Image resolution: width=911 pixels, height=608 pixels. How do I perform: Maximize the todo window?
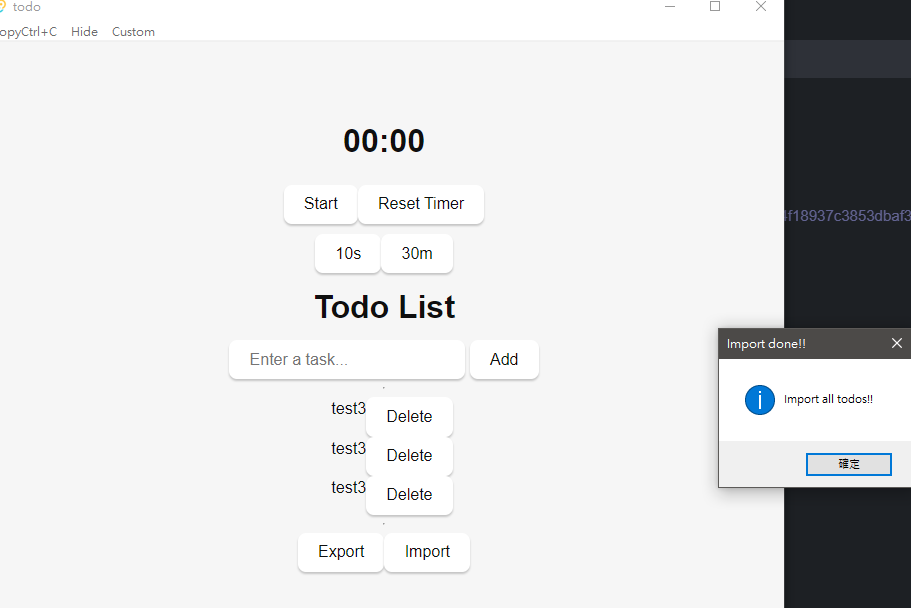[715, 6]
